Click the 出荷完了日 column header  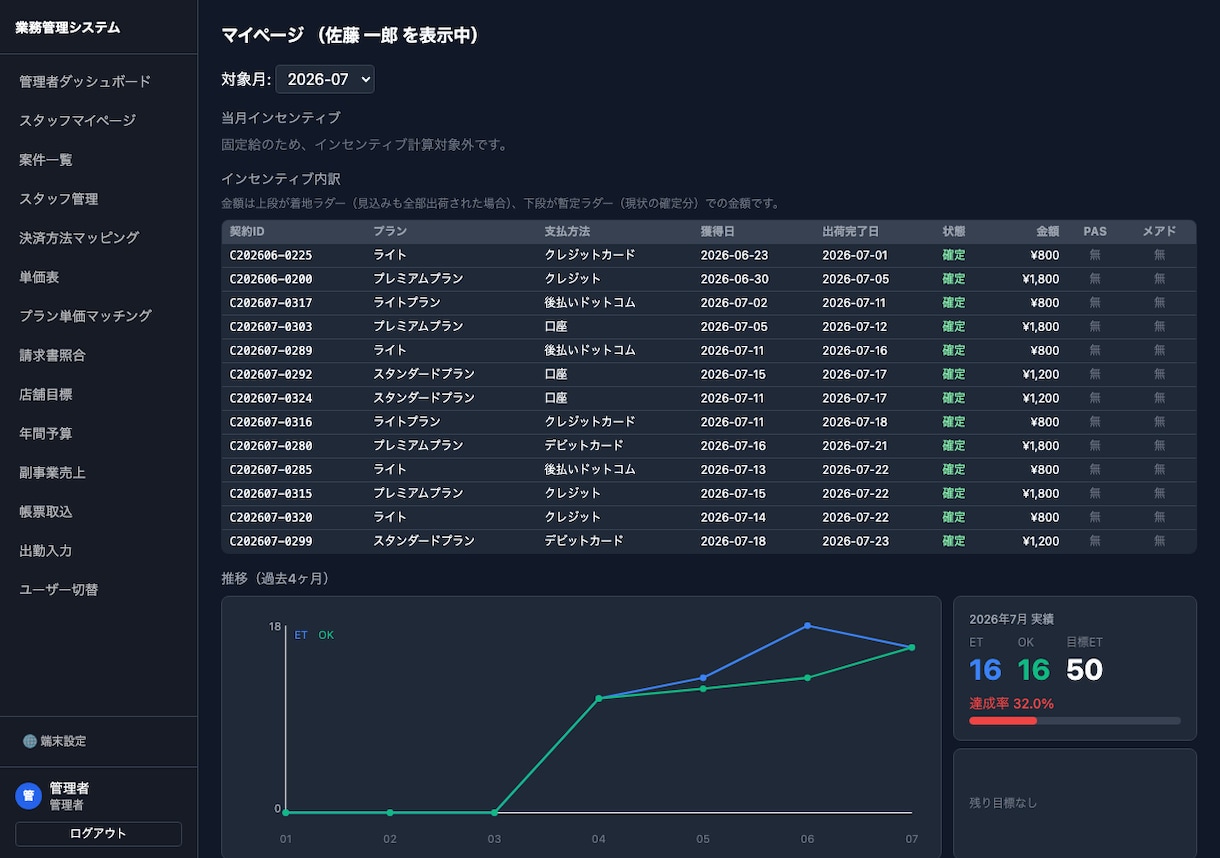[x=851, y=231]
